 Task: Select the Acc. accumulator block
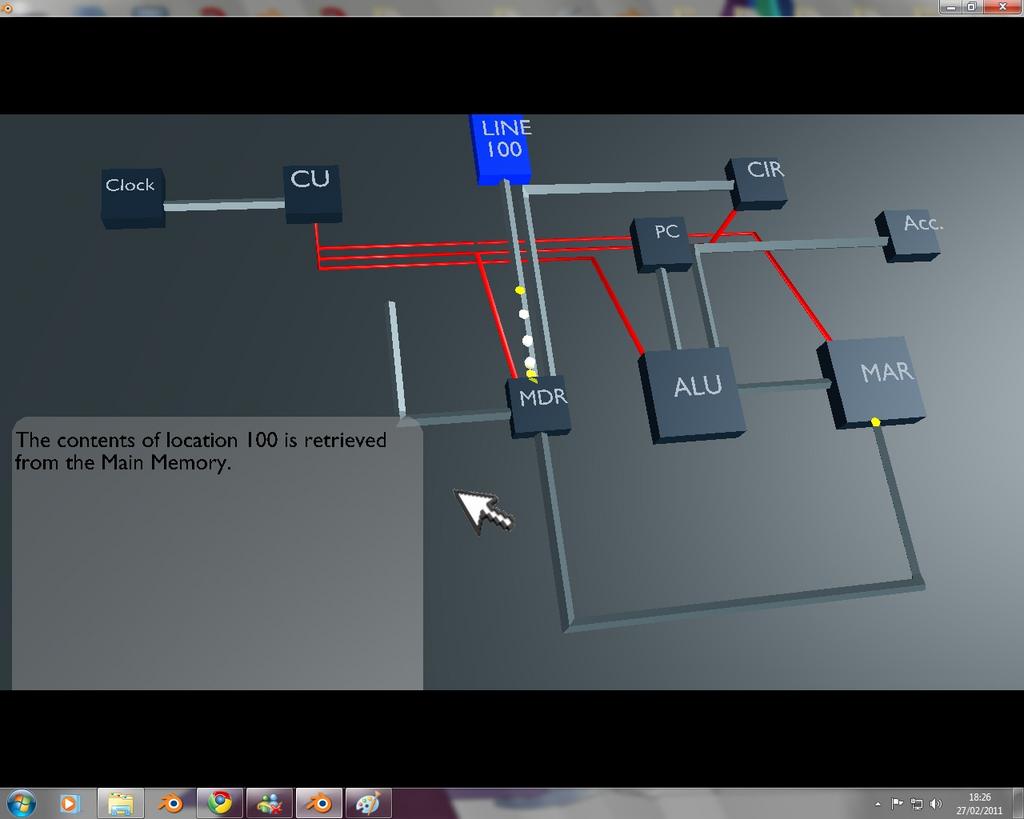click(x=908, y=236)
